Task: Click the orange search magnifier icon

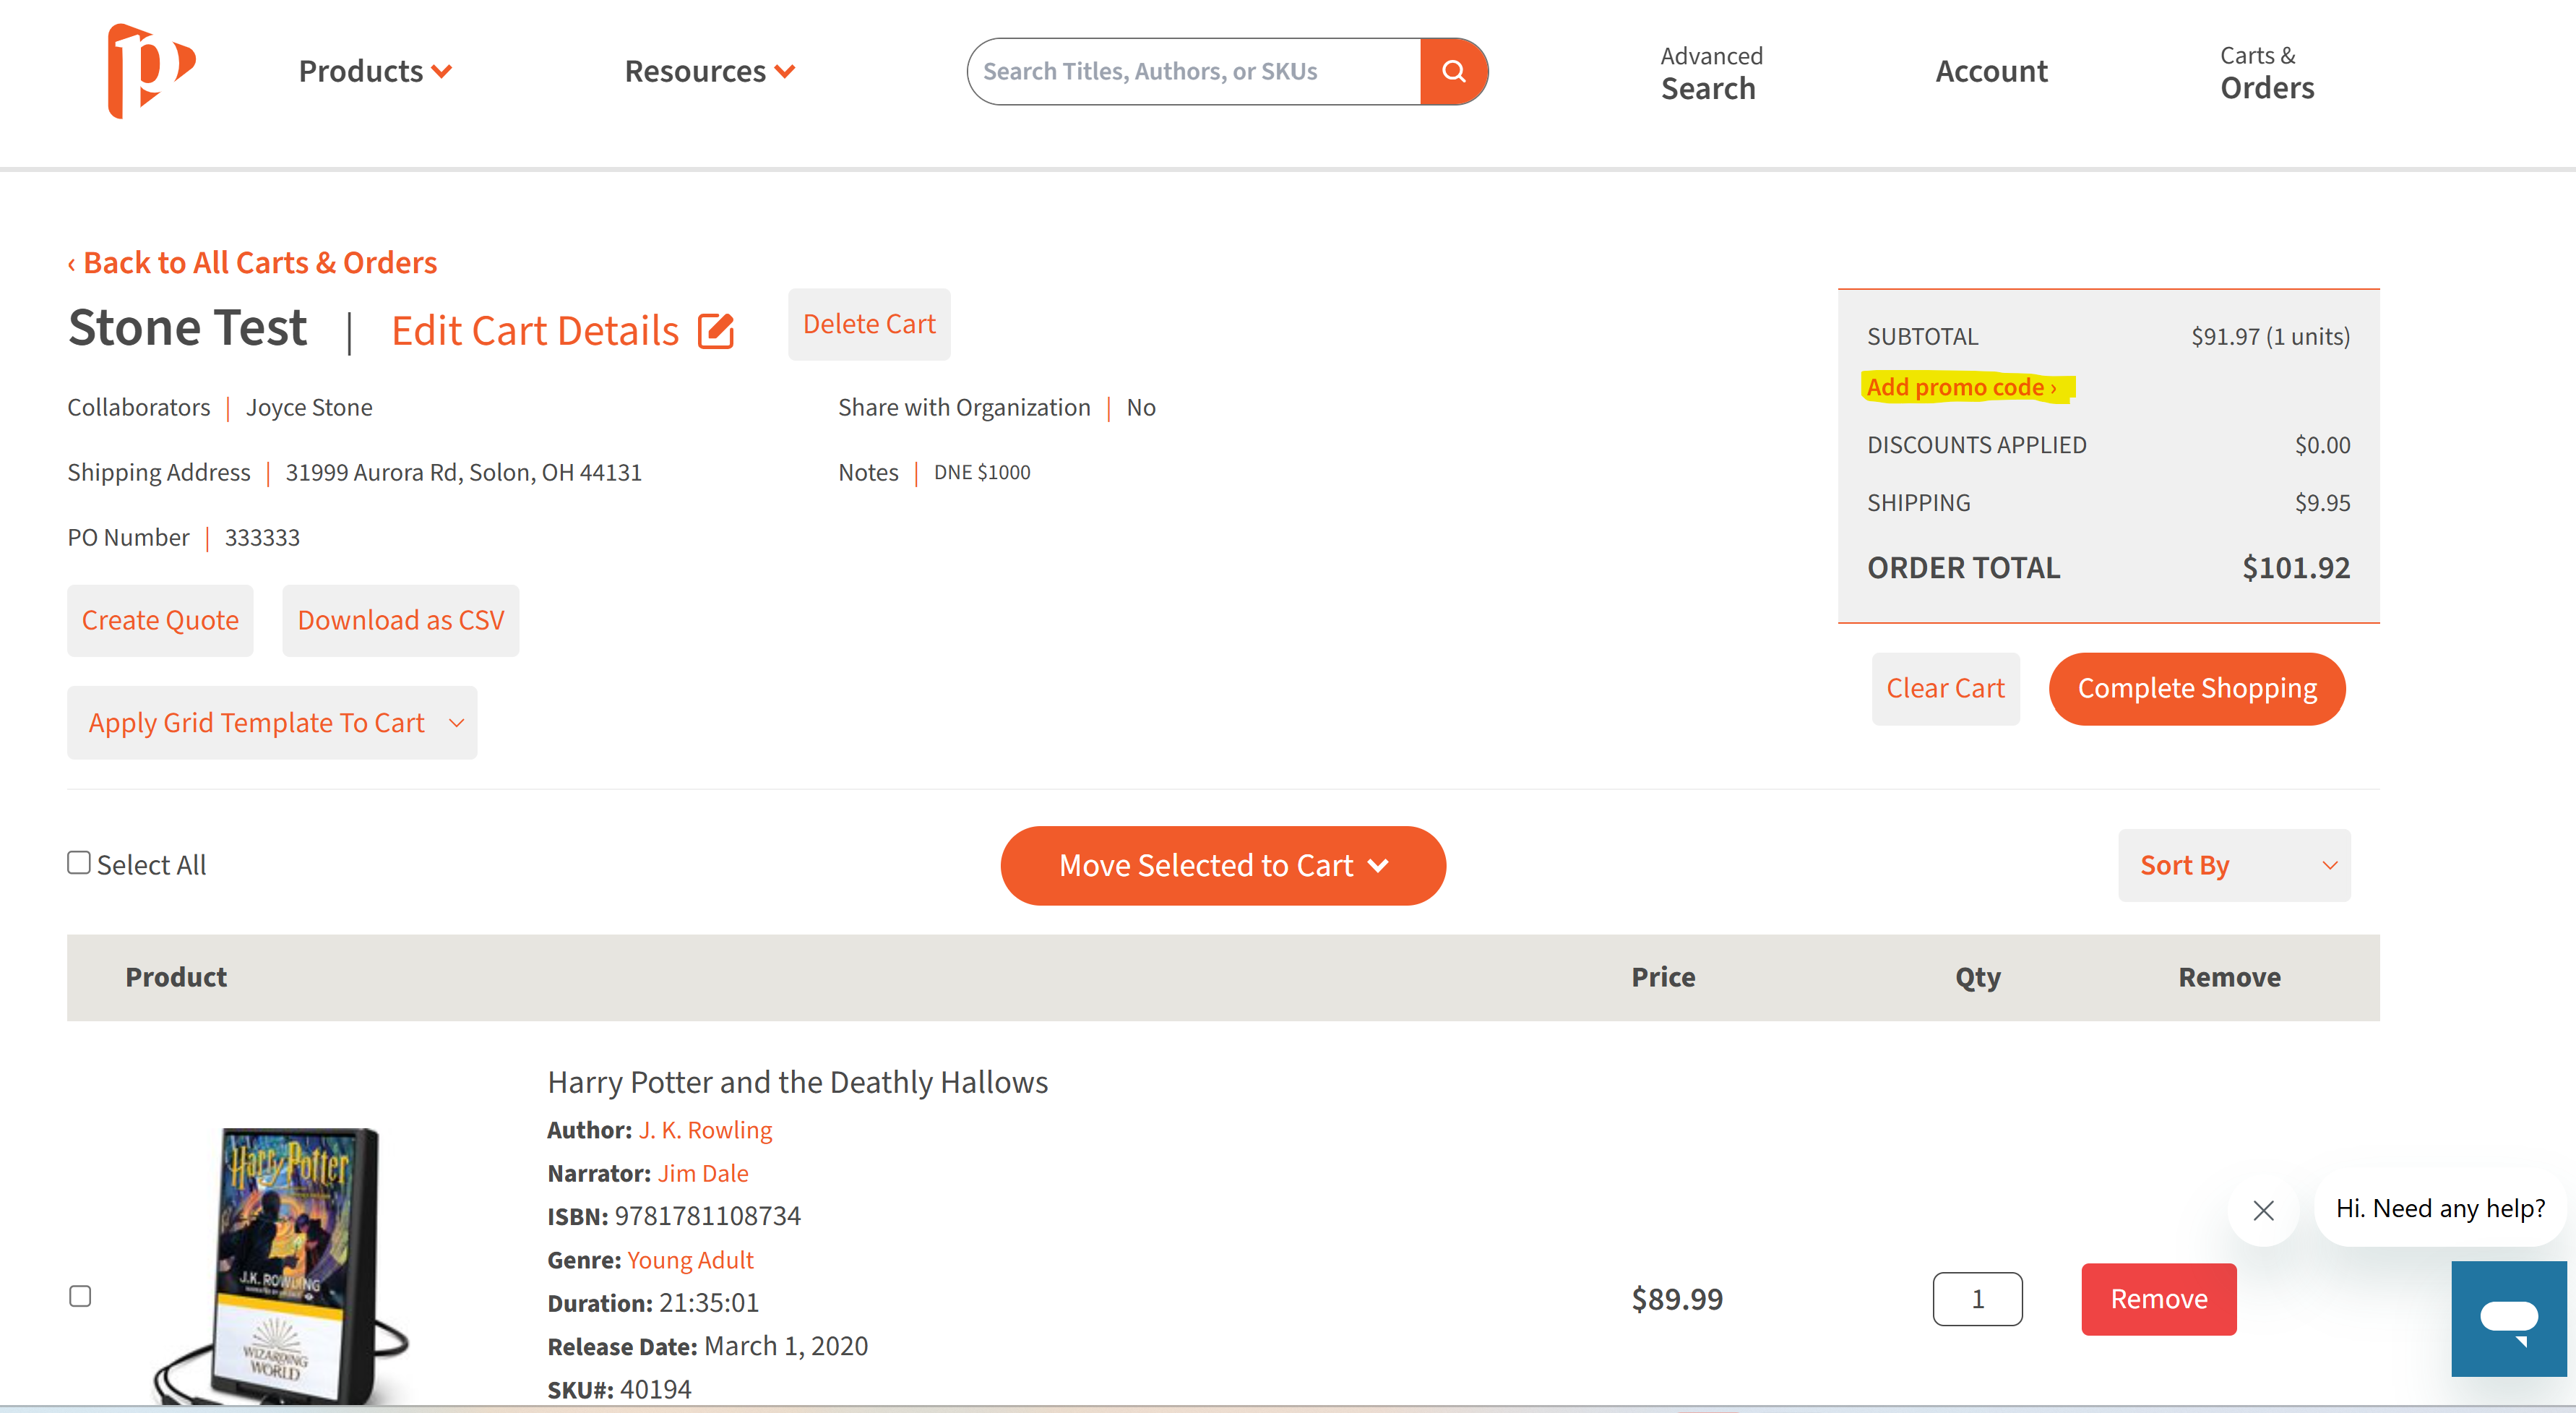Action: (1453, 71)
